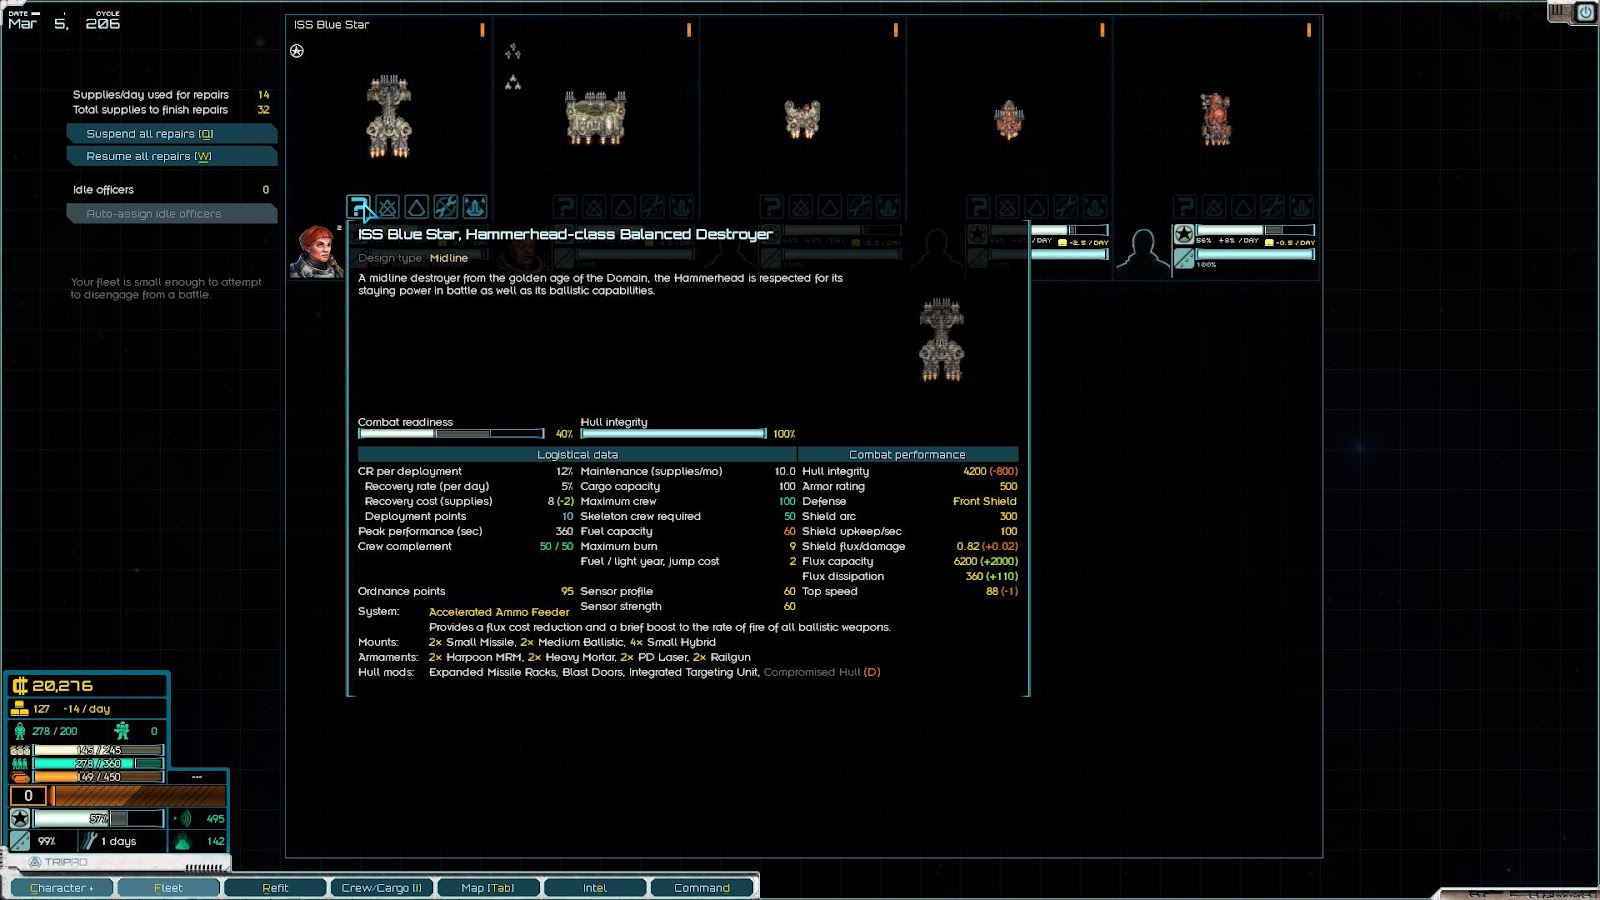Screen dimensions: 1600x900
Task: Click the Mar 5, 206 date display
Action: 64,21
